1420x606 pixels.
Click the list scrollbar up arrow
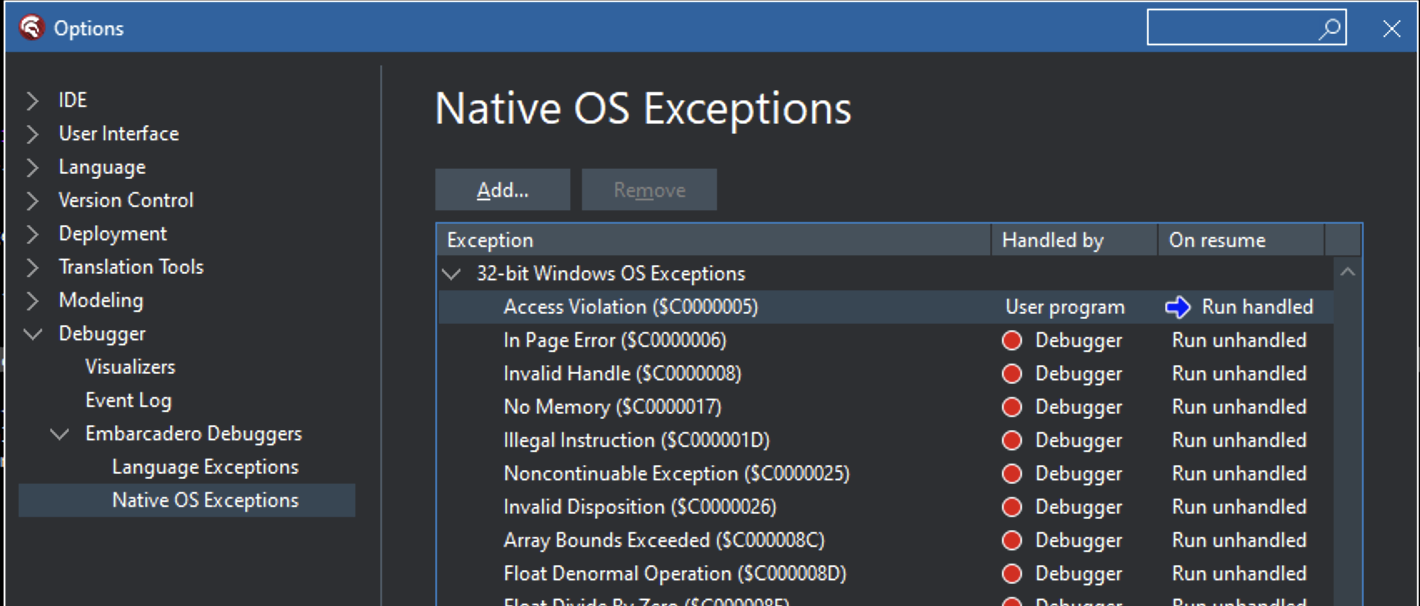point(1348,272)
